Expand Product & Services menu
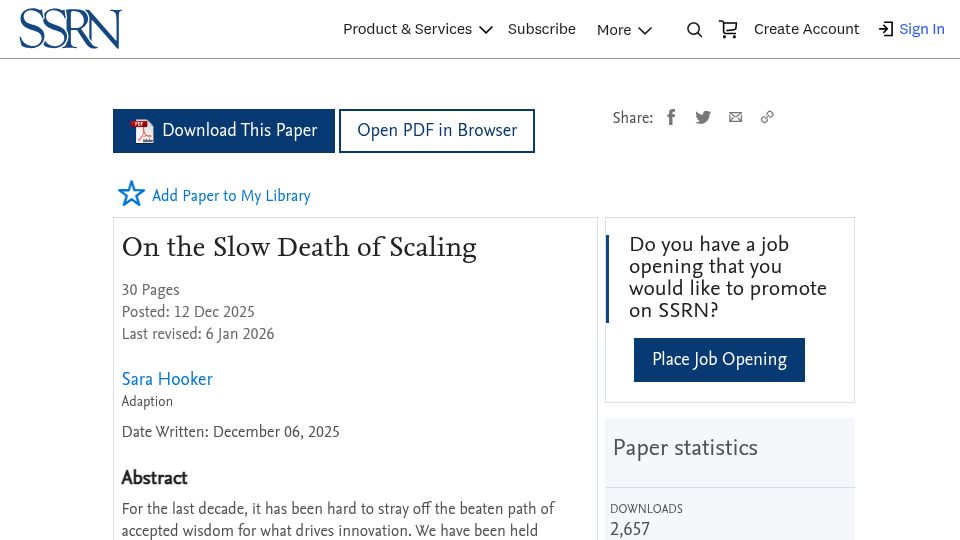 click(418, 29)
